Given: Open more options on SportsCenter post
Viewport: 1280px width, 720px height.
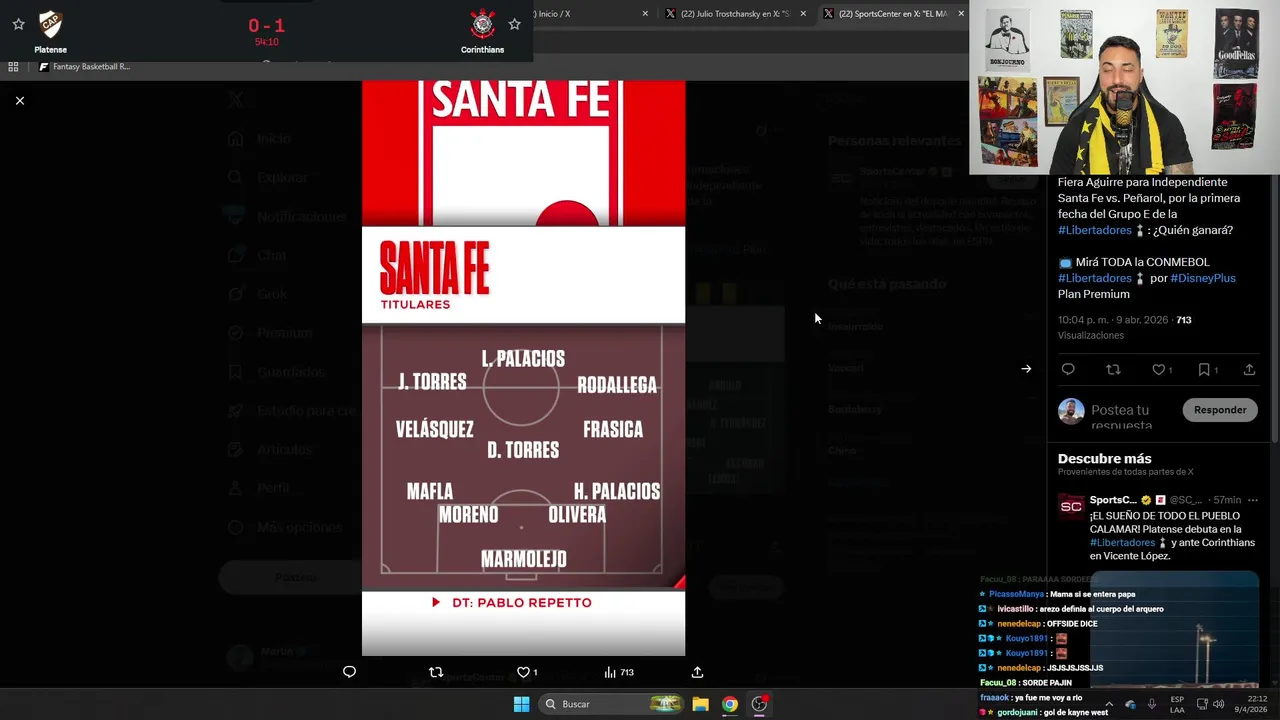Looking at the screenshot, I should click(x=1253, y=500).
